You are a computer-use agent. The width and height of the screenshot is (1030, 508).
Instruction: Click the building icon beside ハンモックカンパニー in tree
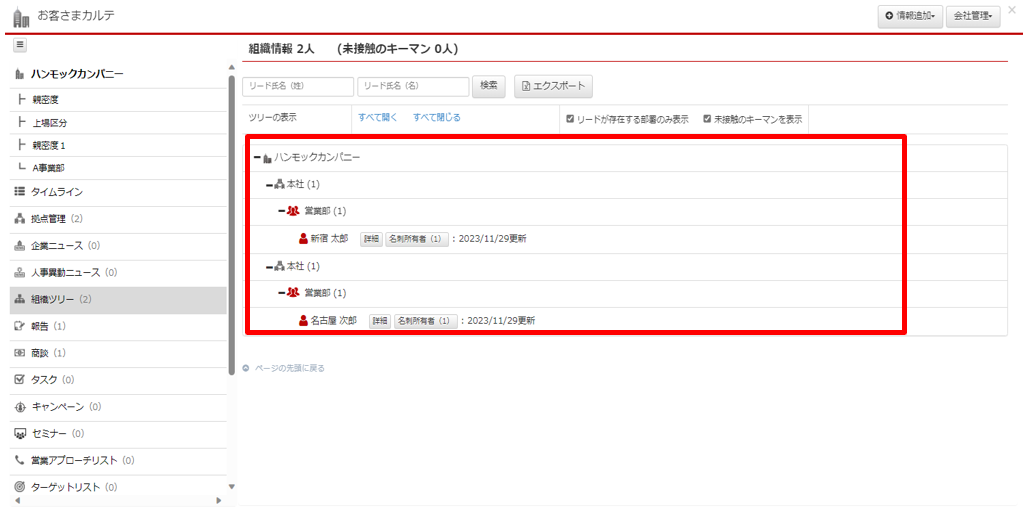coord(268,158)
